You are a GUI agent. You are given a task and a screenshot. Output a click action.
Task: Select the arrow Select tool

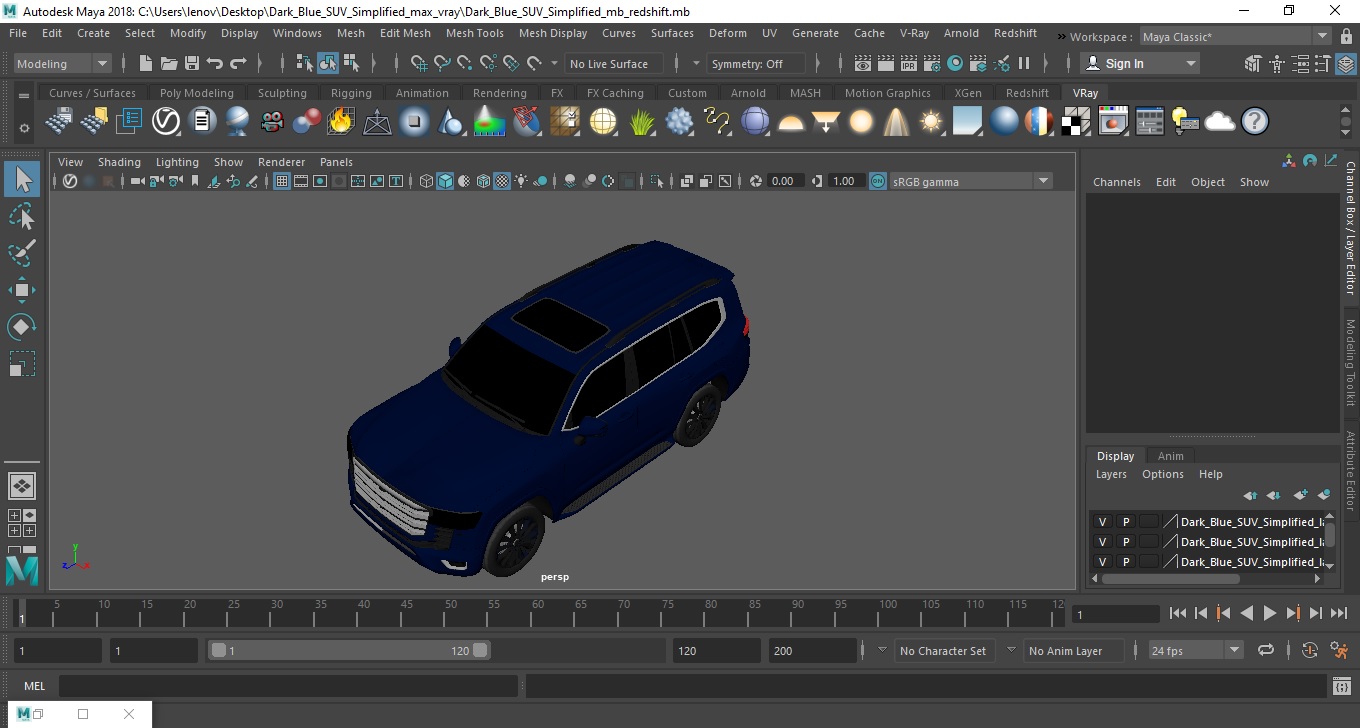[22, 180]
